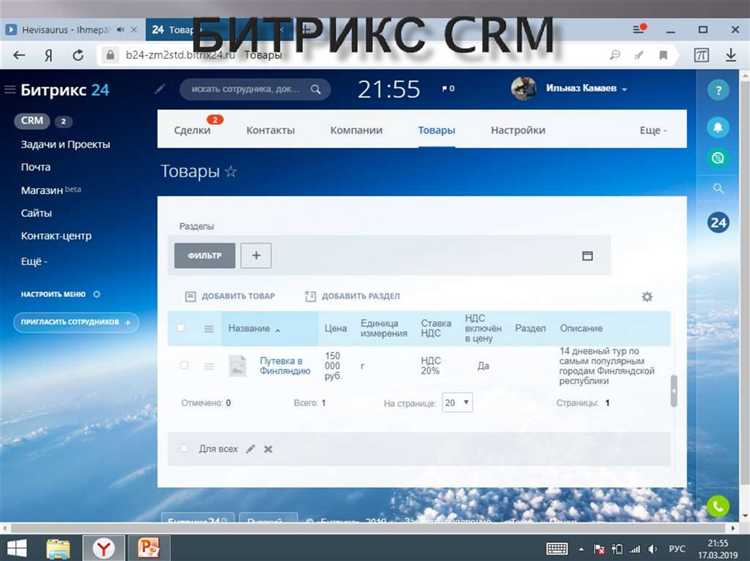Show hidden system tray icons arrow
The image size is (750, 561).
pos(581,550)
